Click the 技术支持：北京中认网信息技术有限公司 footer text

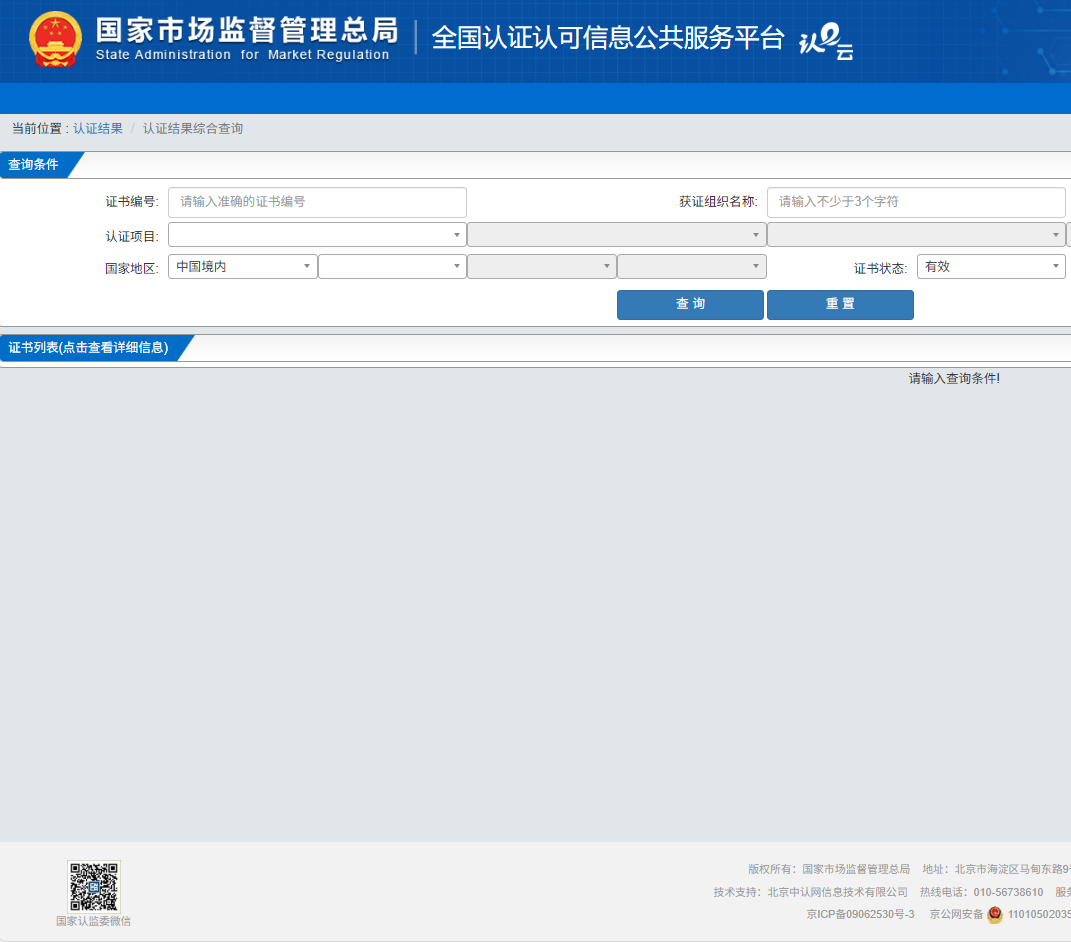[811, 892]
